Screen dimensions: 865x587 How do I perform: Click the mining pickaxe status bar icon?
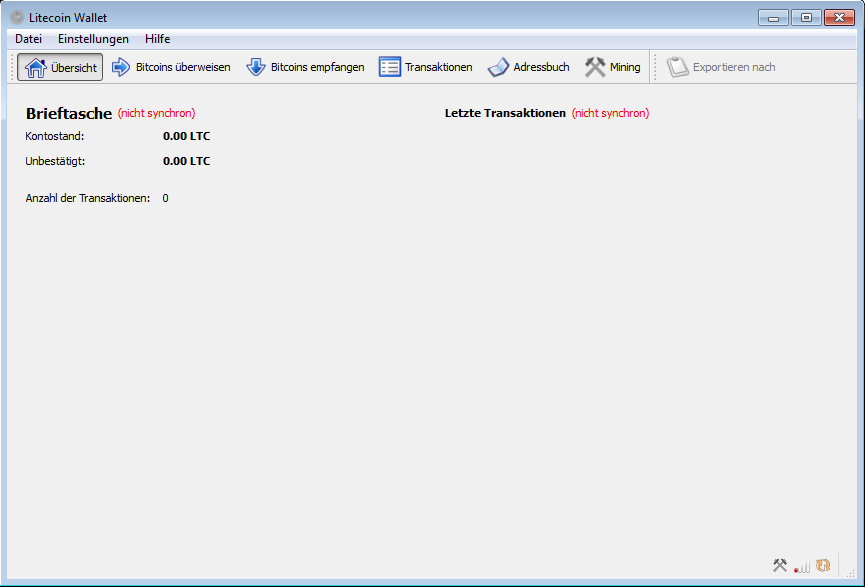[x=780, y=565]
